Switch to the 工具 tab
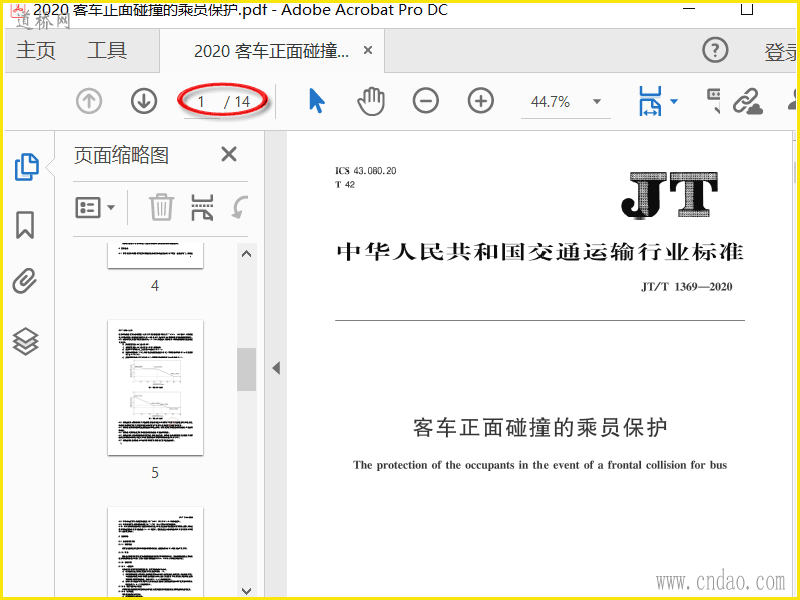The height and width of the screenshot is (600, 800). (x=107, y=51)
